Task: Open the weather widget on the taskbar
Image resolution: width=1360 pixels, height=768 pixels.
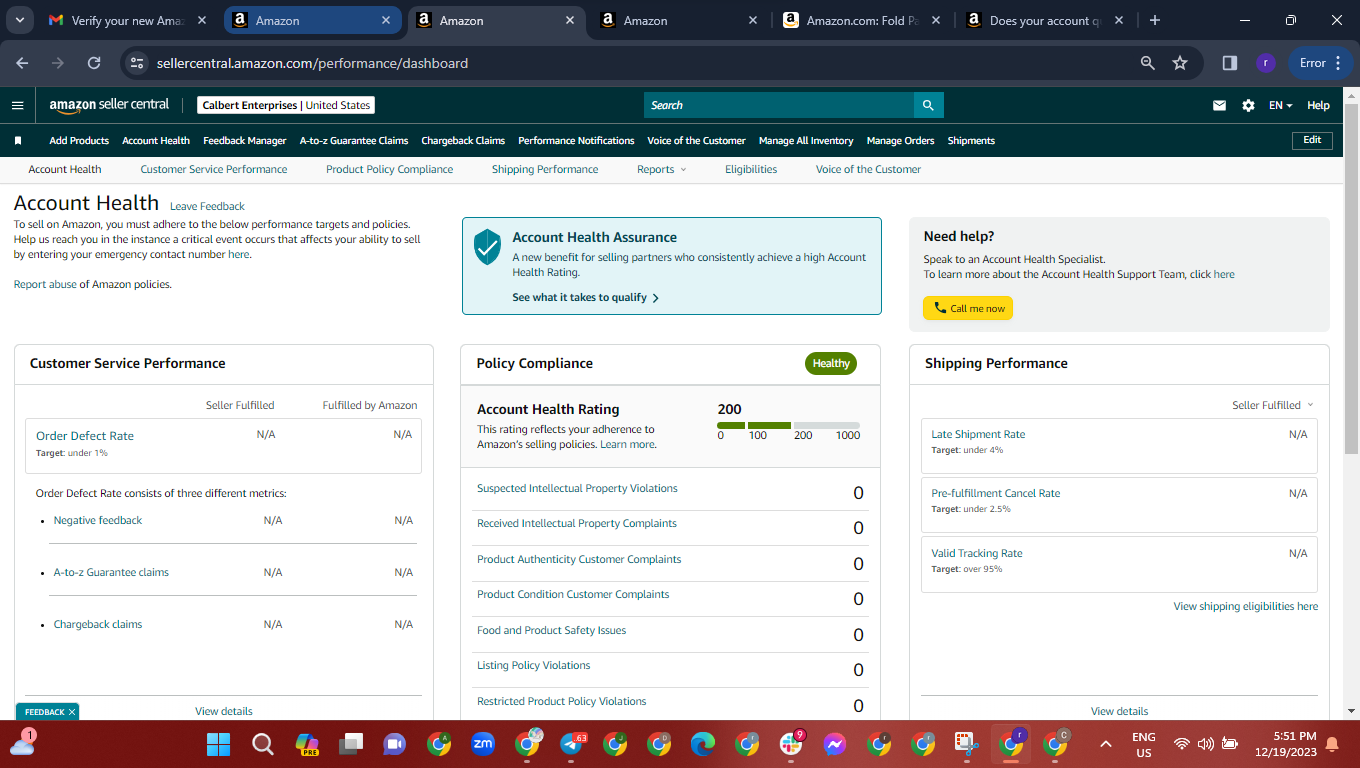Action: click(21, 742)
